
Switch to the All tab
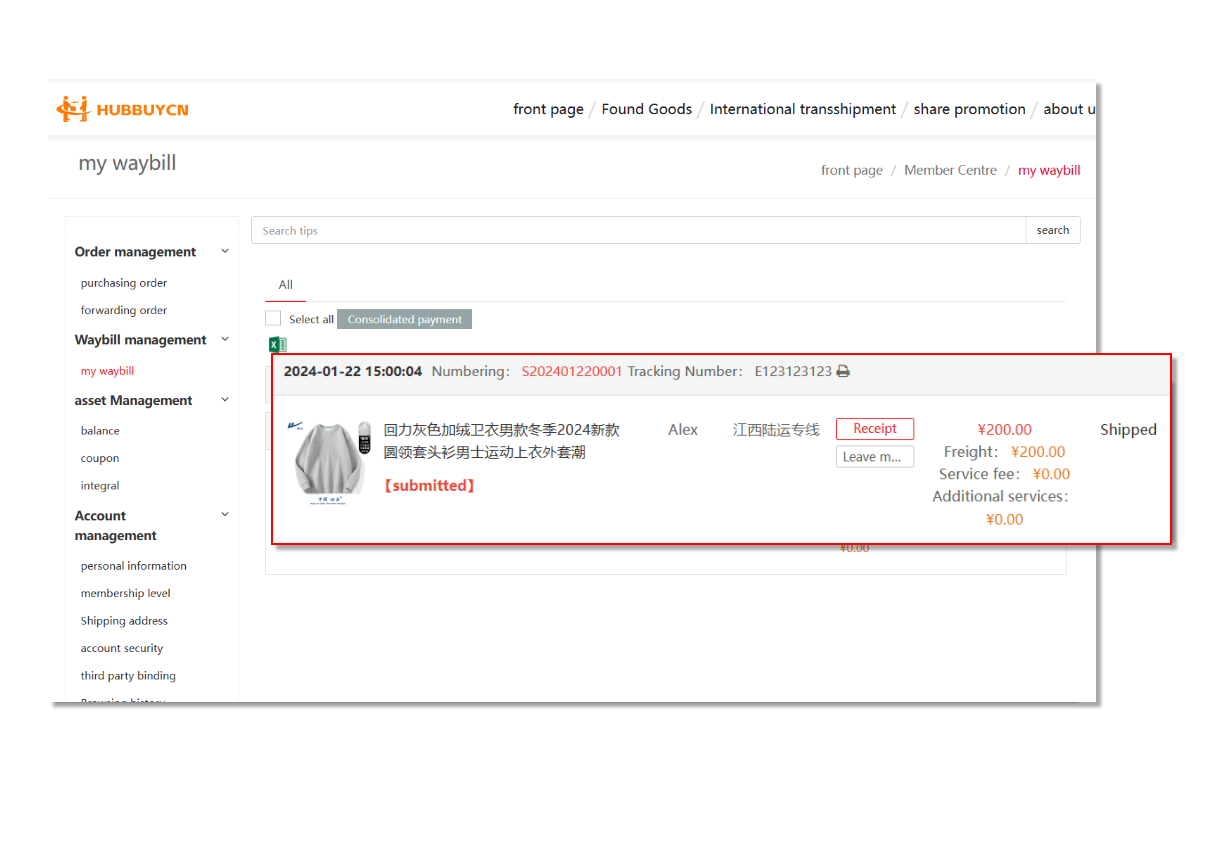[285, 285]
